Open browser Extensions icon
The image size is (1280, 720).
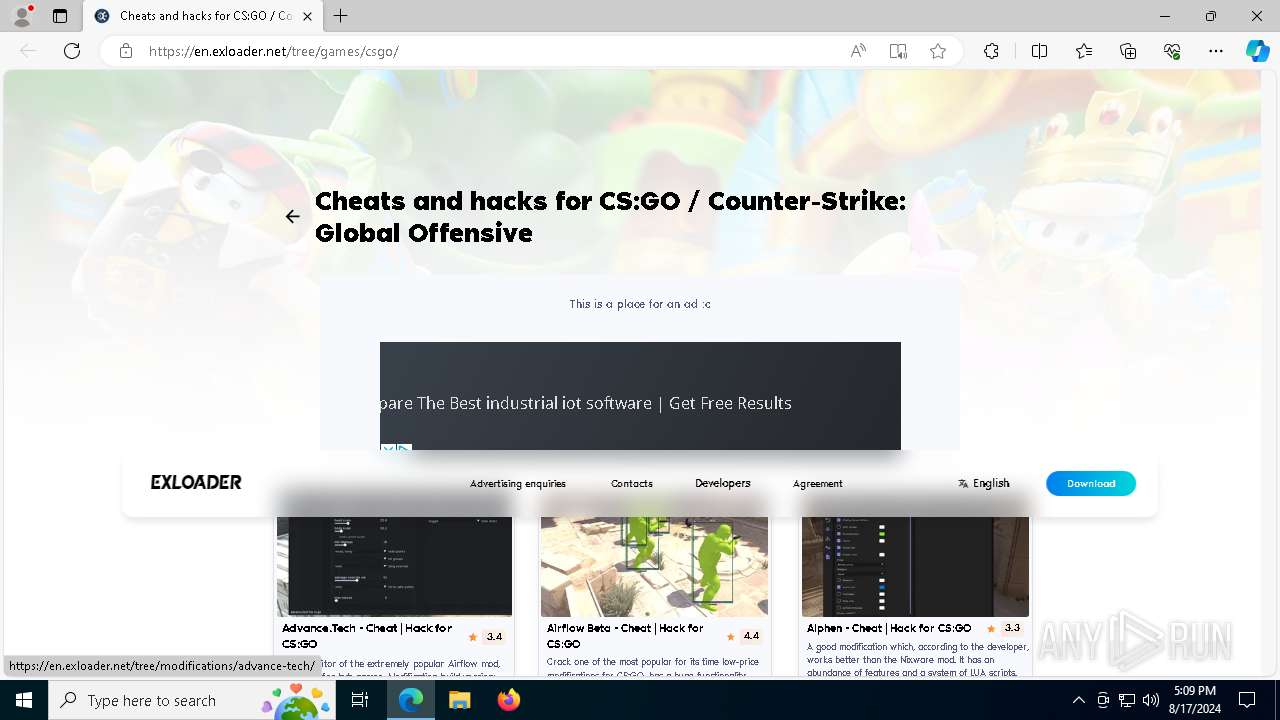click(991, 51)
